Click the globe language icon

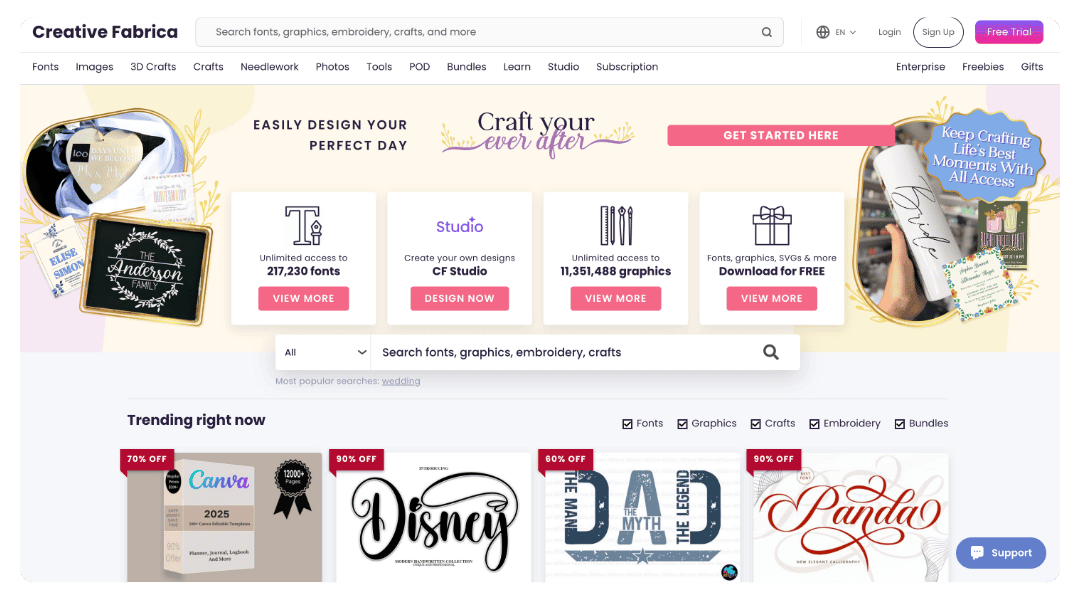pos(822,32)
